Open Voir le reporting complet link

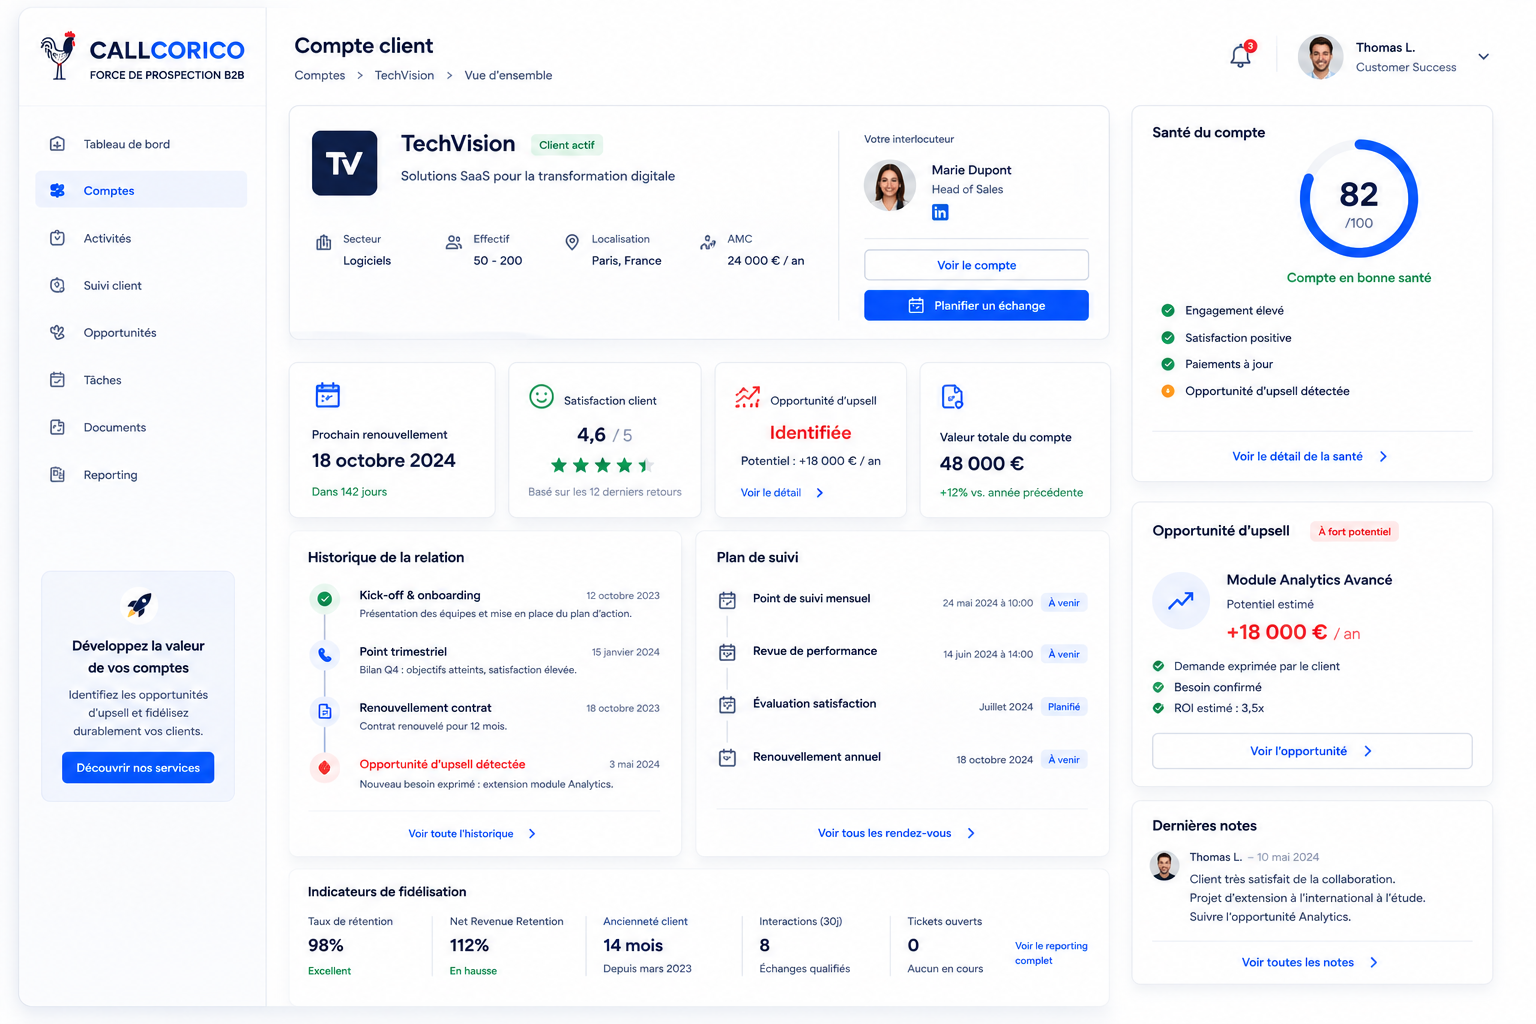(x=1051, y=953)
